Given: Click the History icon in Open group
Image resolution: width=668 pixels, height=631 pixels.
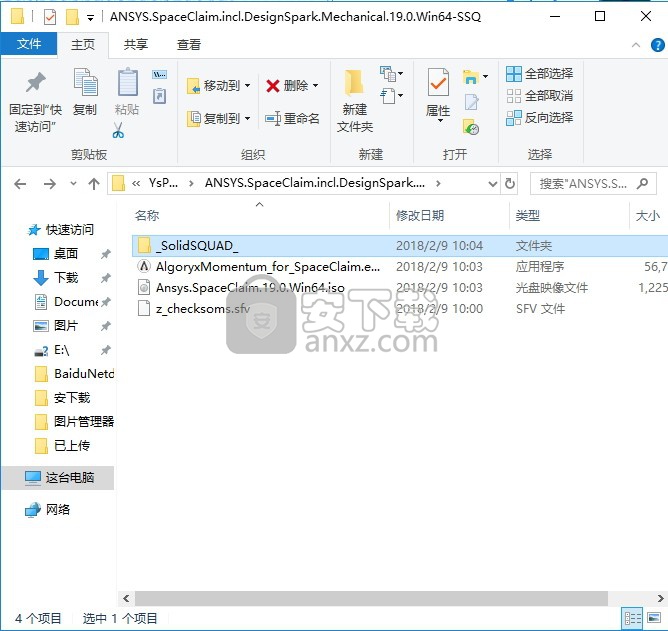Looking at the screenshot, I should pos(471,127).
